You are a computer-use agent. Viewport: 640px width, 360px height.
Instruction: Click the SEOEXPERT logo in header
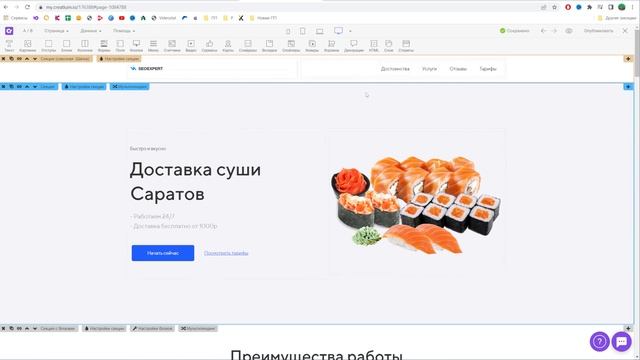pyautogui.click(x=147, y=69)
